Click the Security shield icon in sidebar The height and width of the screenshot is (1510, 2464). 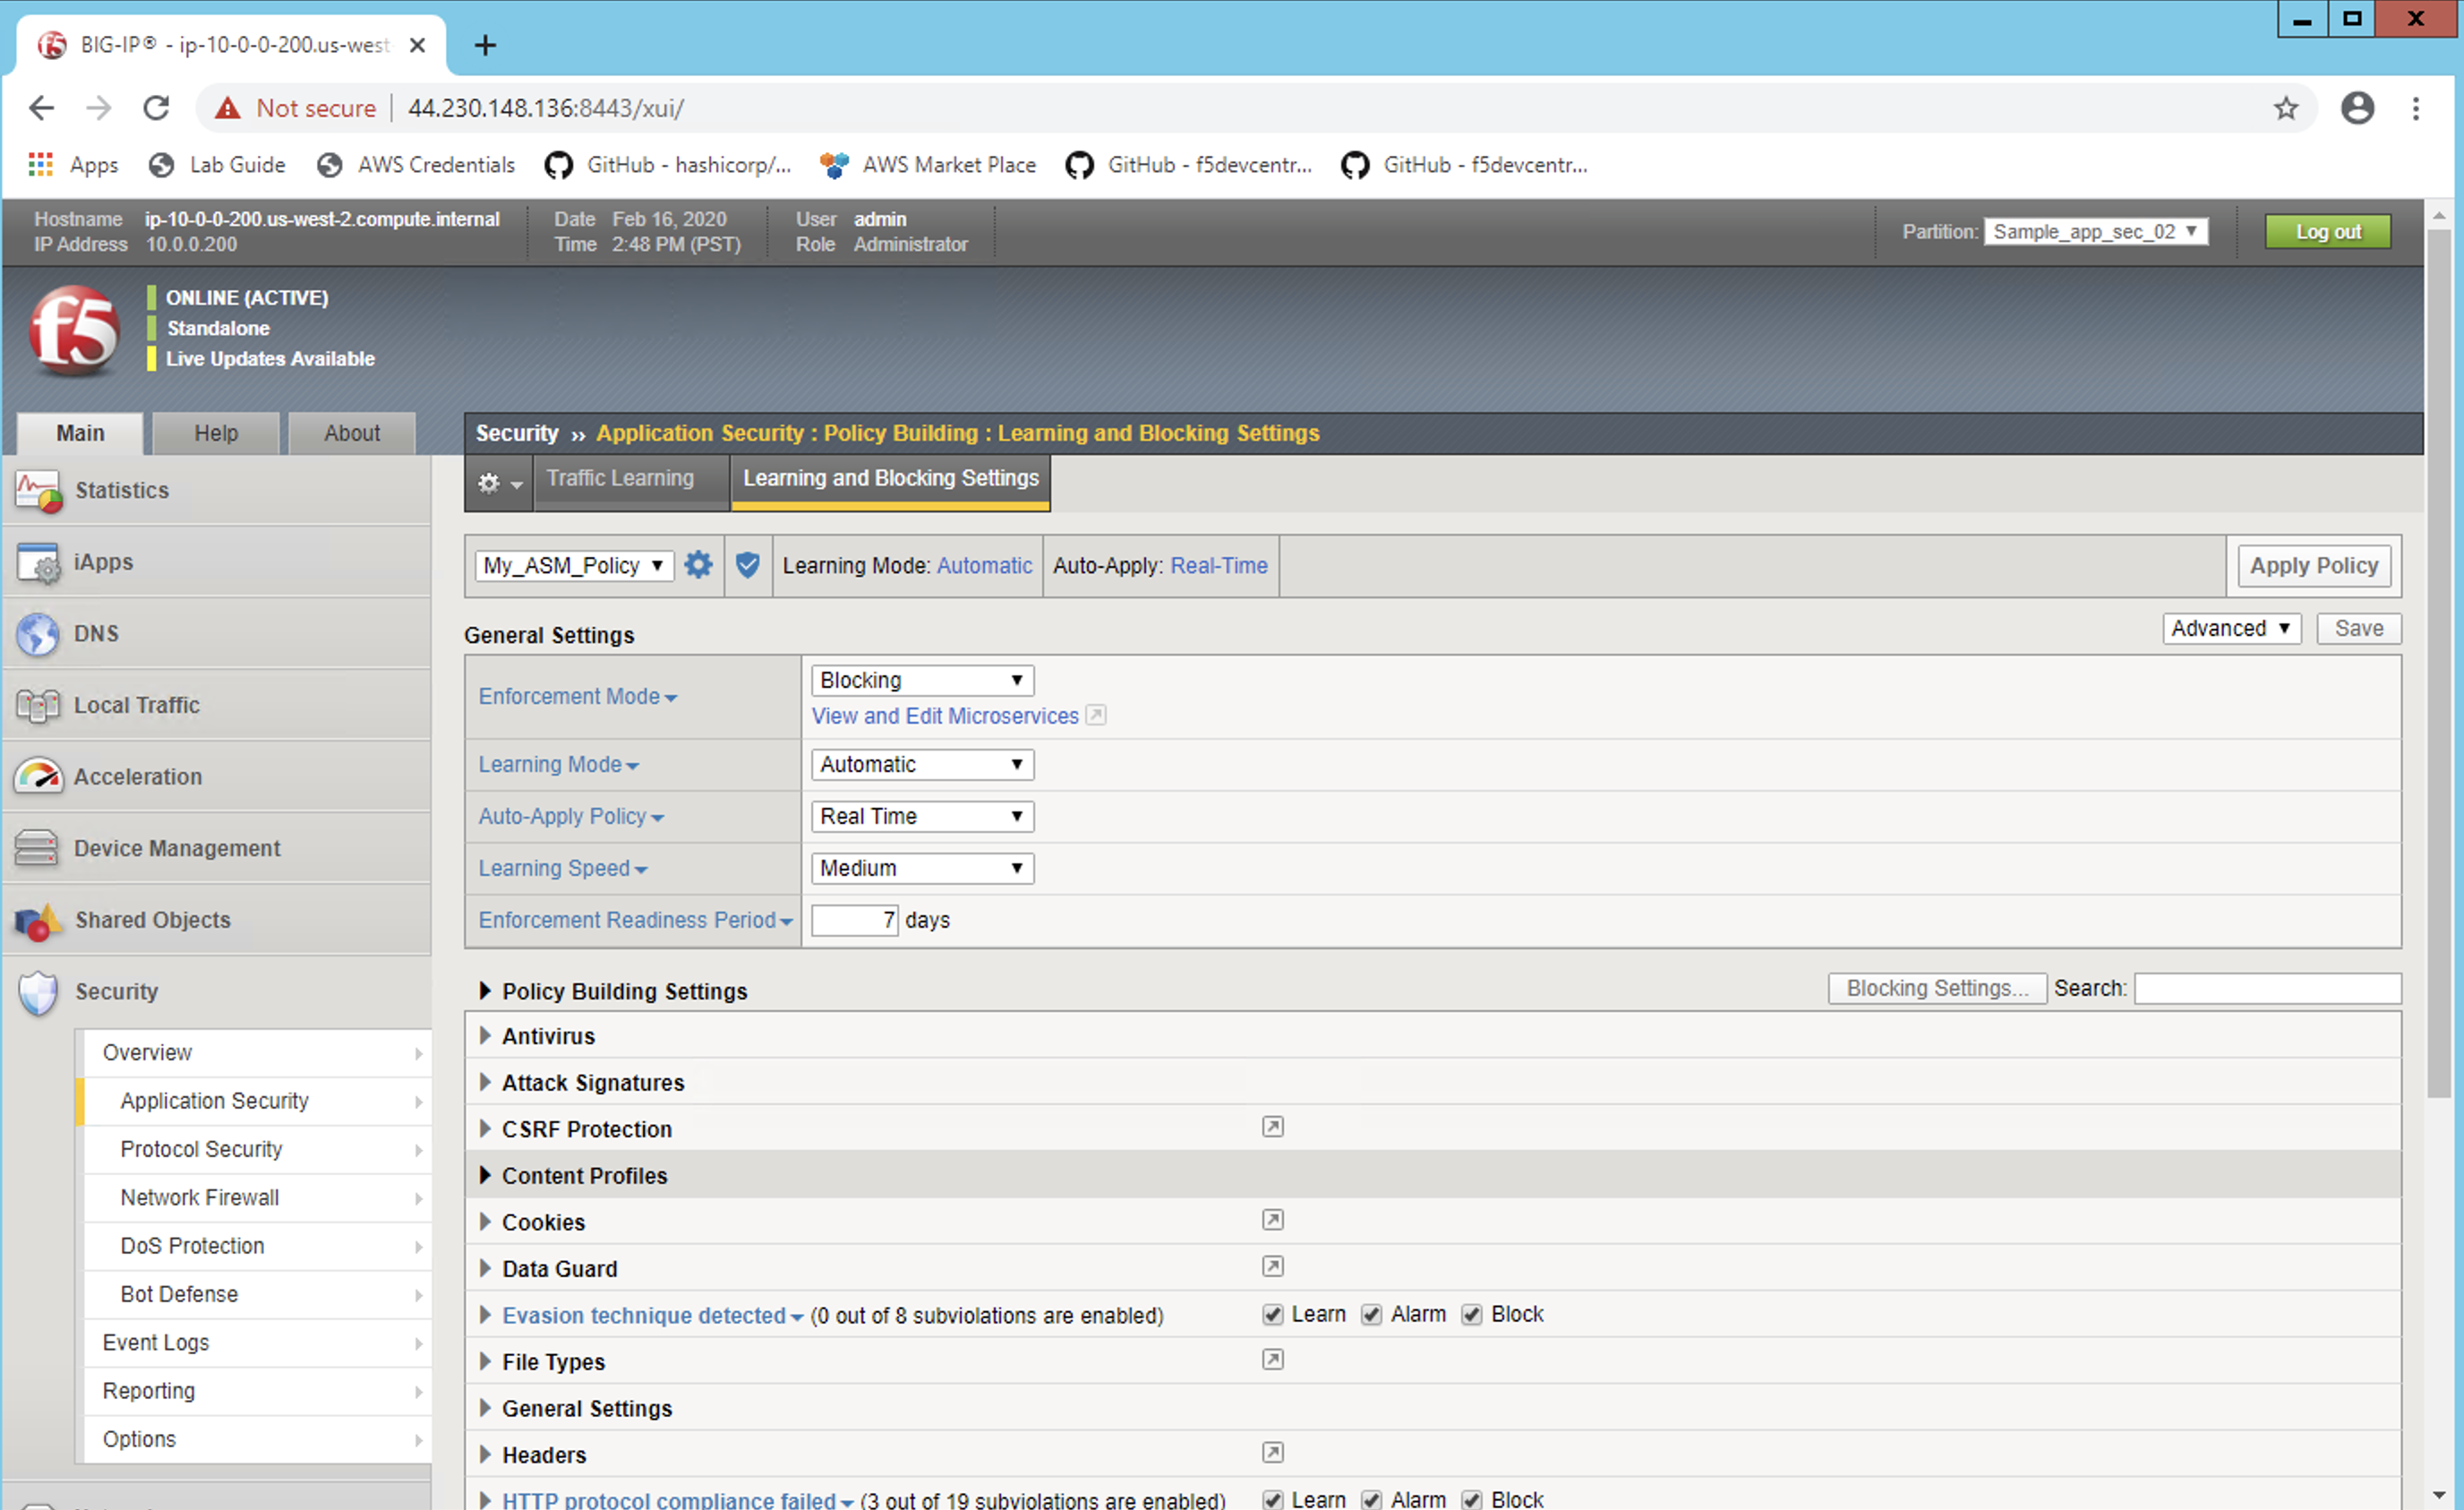coord(38,993)
